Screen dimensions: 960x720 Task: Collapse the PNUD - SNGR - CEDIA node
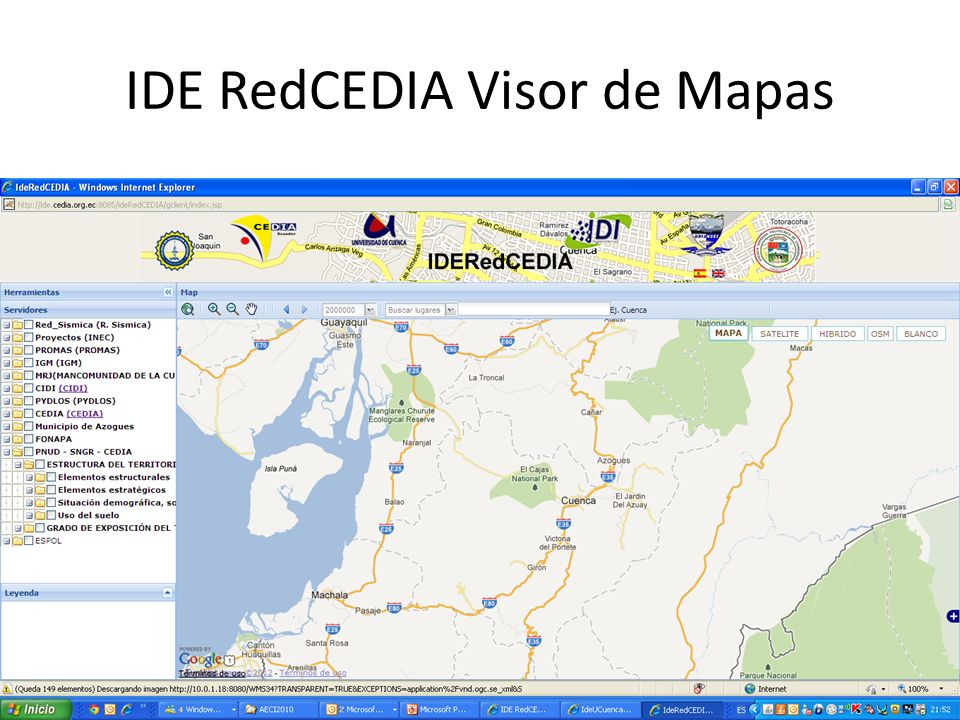click(7, 452)
